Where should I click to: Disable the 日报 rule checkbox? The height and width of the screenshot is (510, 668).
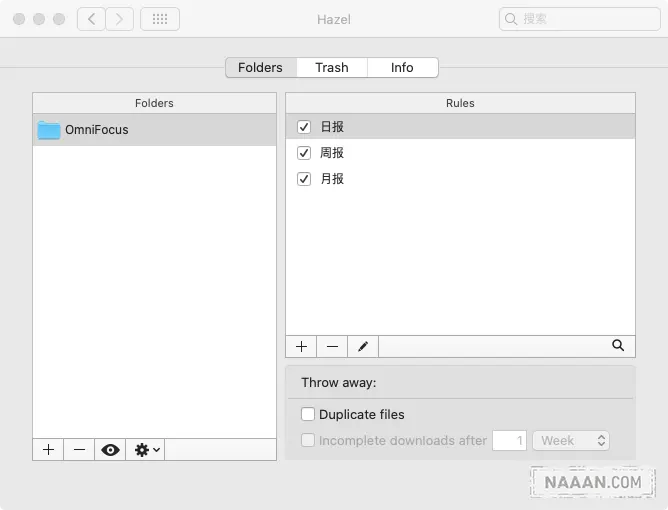click(305, 127)
